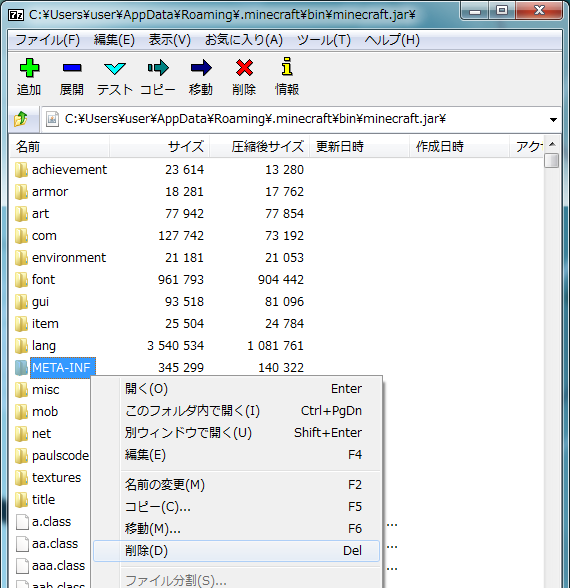Select the environment folder icon
Screen dimensions: 570x588
tap(21, 258)
